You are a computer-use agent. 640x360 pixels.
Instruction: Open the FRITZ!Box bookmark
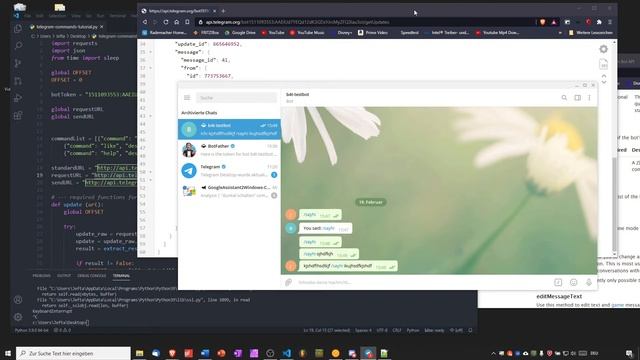pyautogui.click(x=206, y=32)
